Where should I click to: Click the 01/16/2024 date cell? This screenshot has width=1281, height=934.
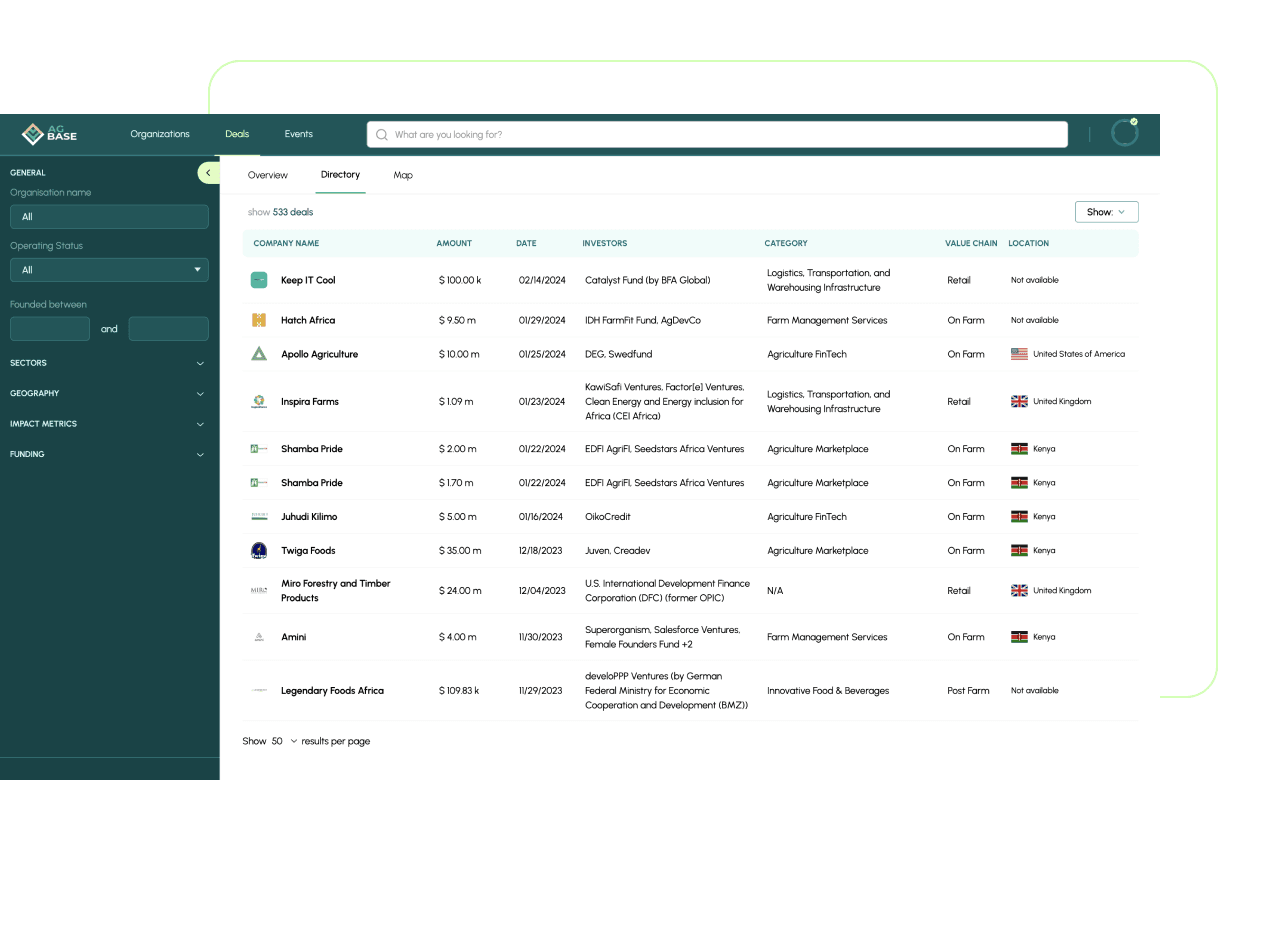pos(541,517)
